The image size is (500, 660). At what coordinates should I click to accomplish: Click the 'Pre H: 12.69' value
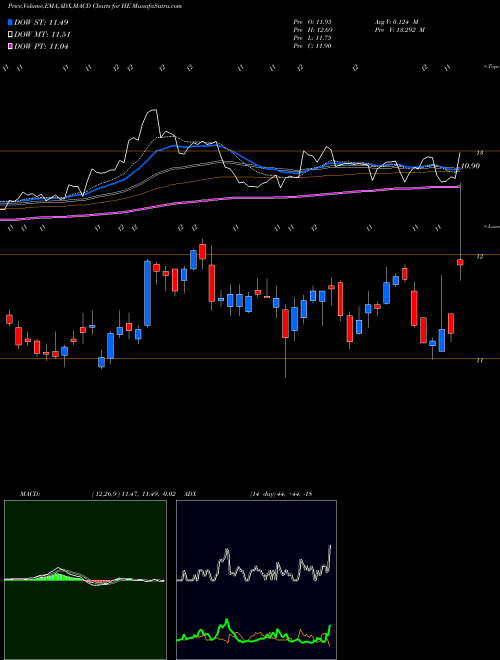[313, 30]
